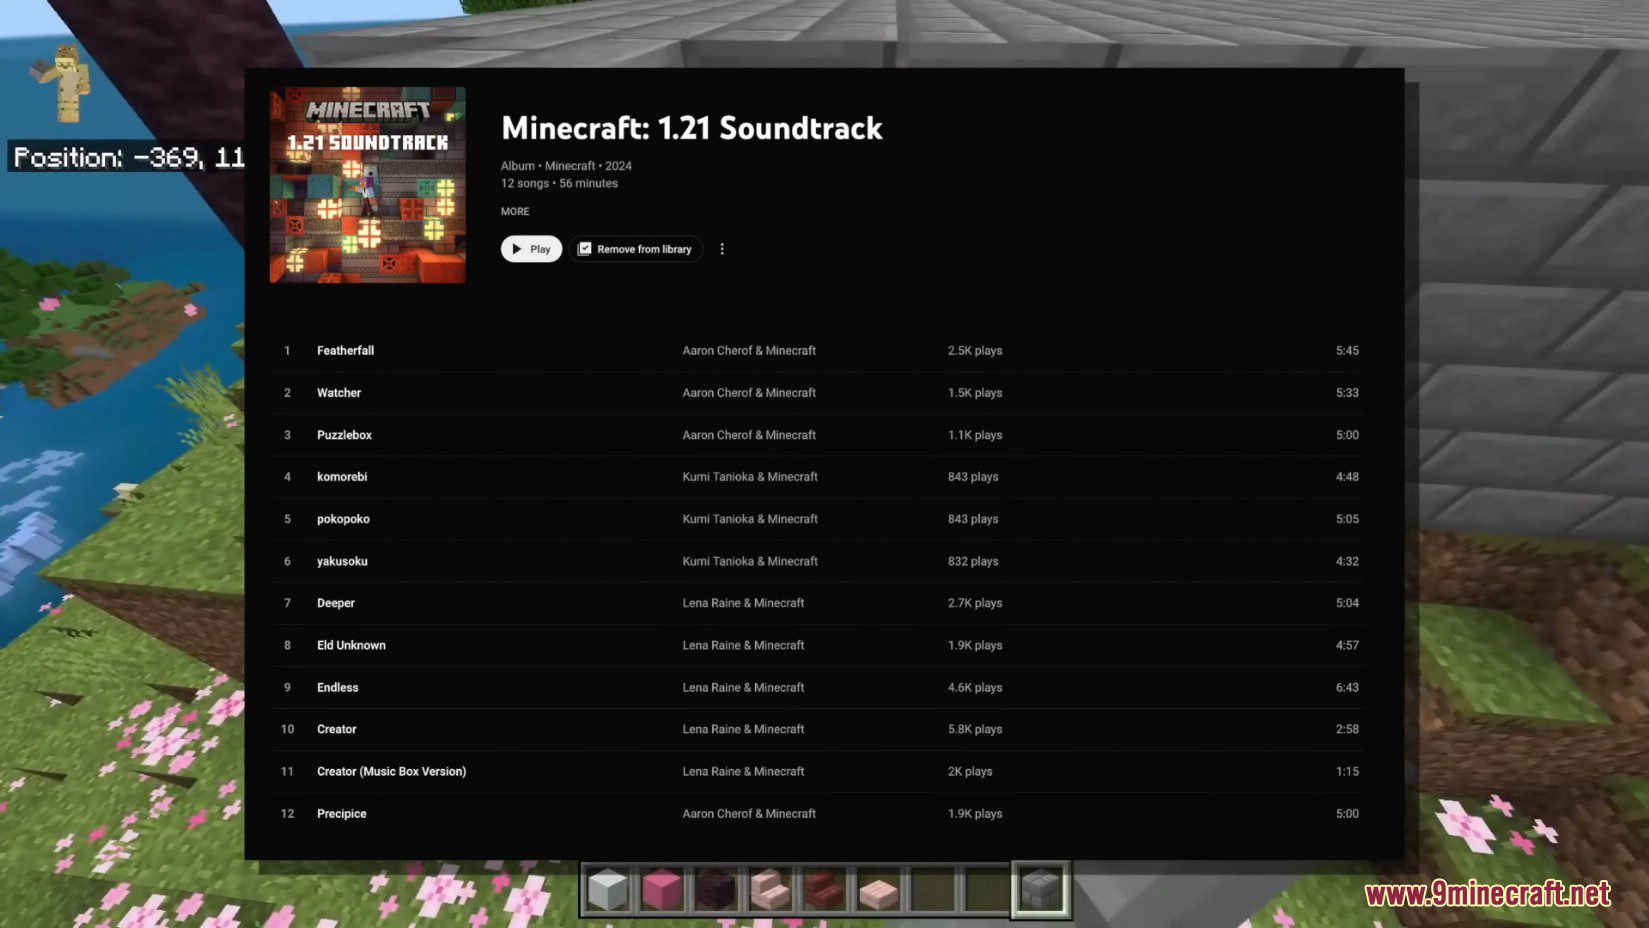The image size is (1649, 928).
Task: Click the Minecraft: 1.21 Soundtrack album title
Action: click(x=692, y=128)
